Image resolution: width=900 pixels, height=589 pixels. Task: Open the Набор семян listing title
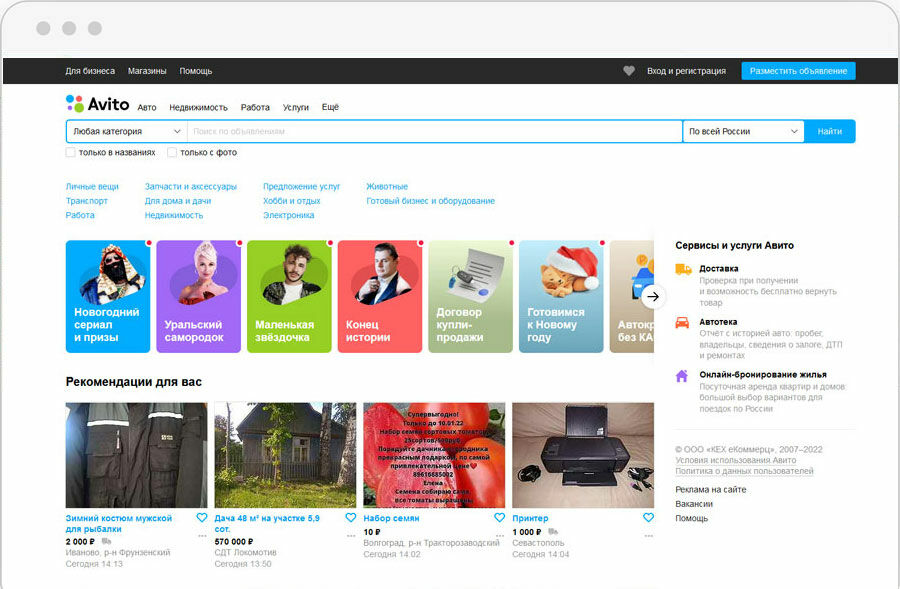pos(391,518)
